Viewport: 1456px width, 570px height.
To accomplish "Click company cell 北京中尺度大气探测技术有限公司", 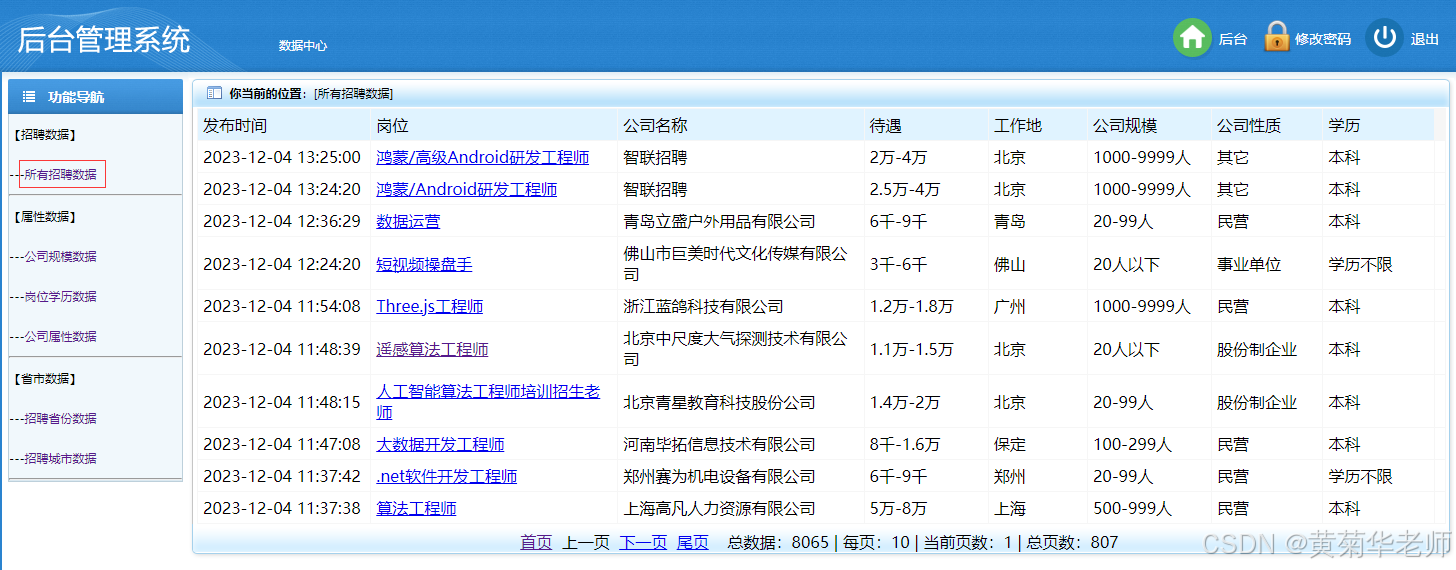I will click(x=735, y=349).
